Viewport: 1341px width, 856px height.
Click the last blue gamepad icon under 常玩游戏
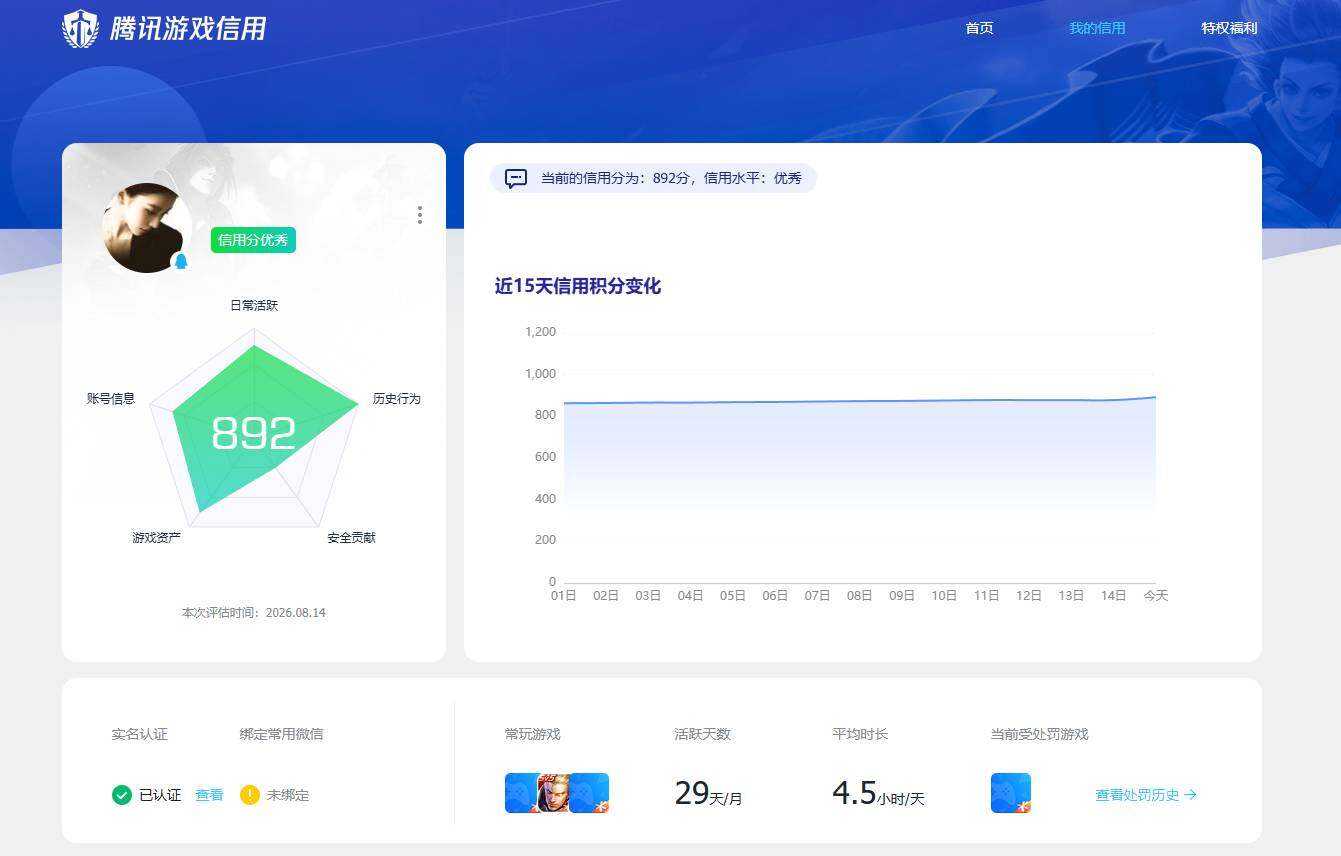pos(590,793)
